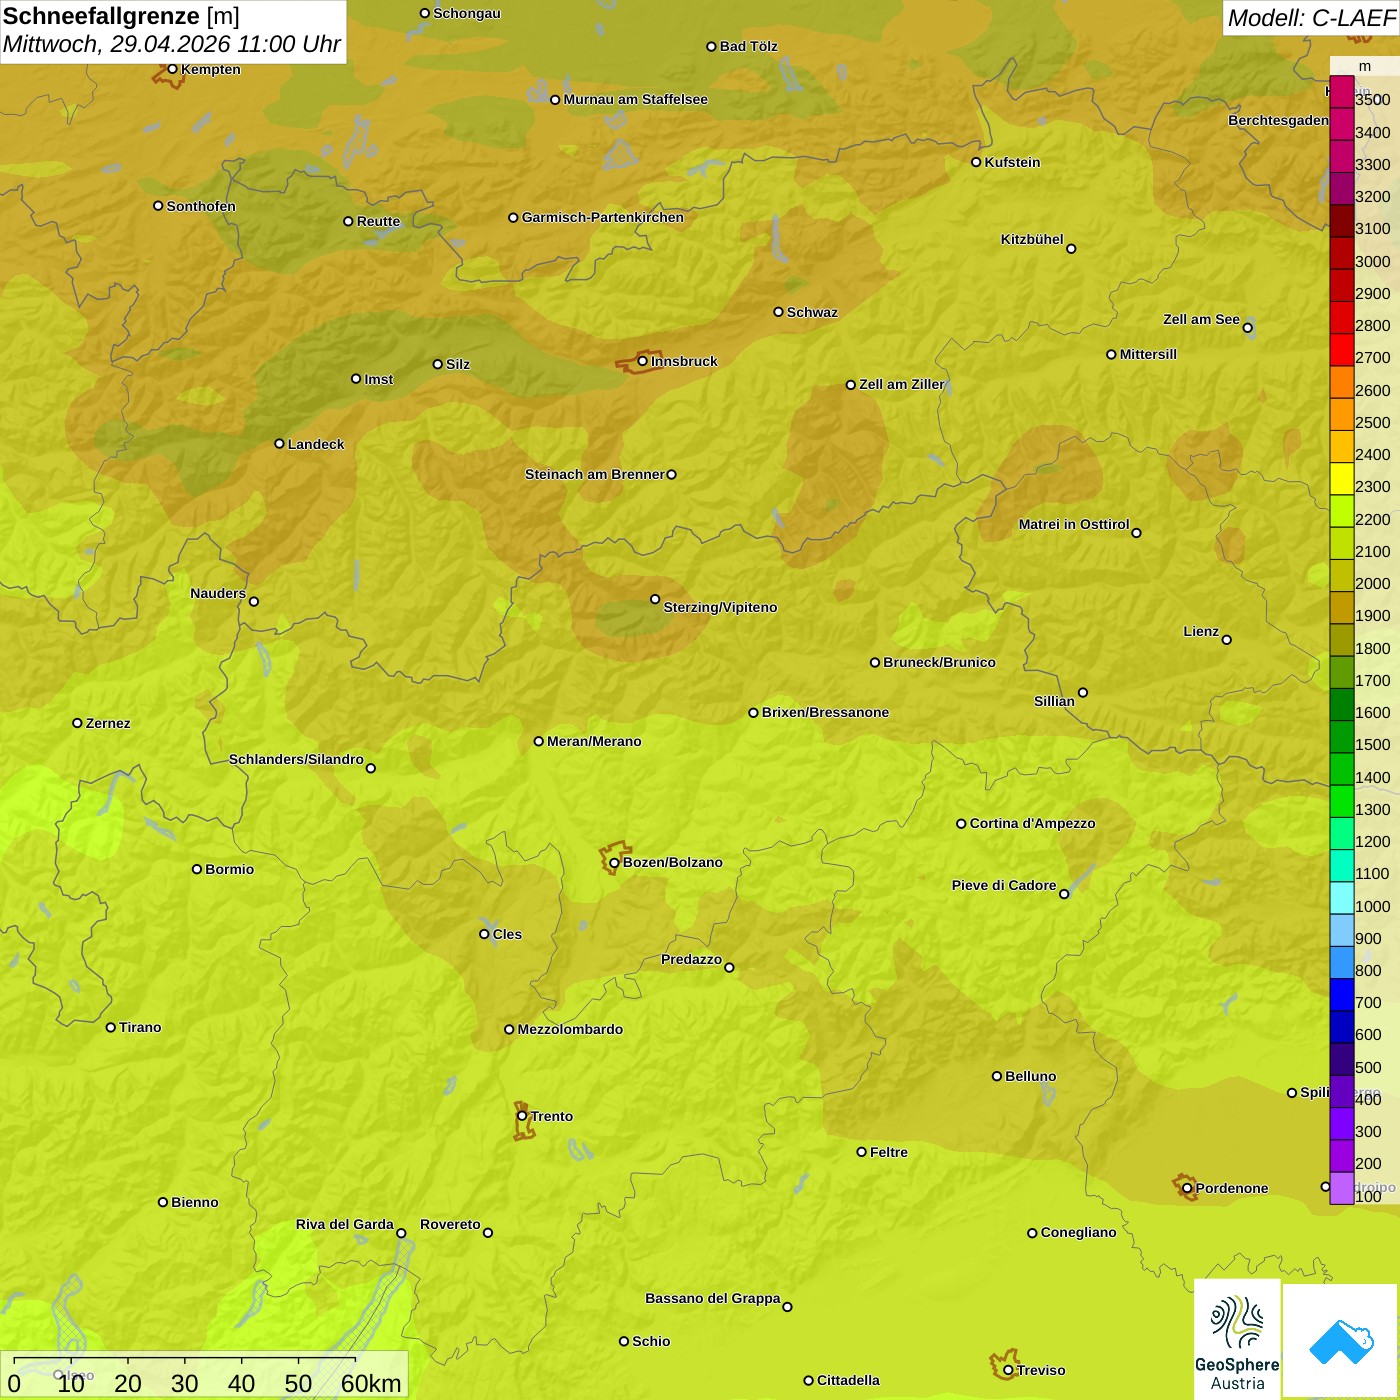Viewport: 1400px width, 1400px height.
Task: Click the 'Meran/Merano' label
Action: [x=594, y=741]
